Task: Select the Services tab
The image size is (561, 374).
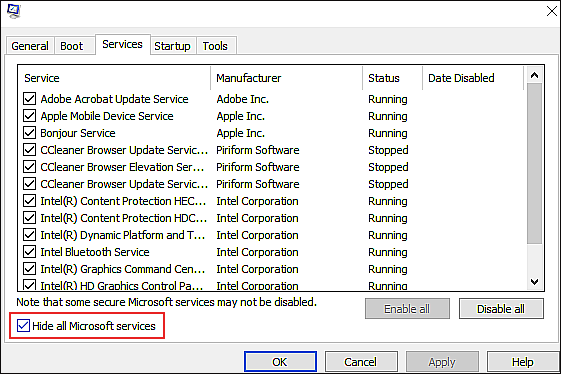Action: coord(122,44)
